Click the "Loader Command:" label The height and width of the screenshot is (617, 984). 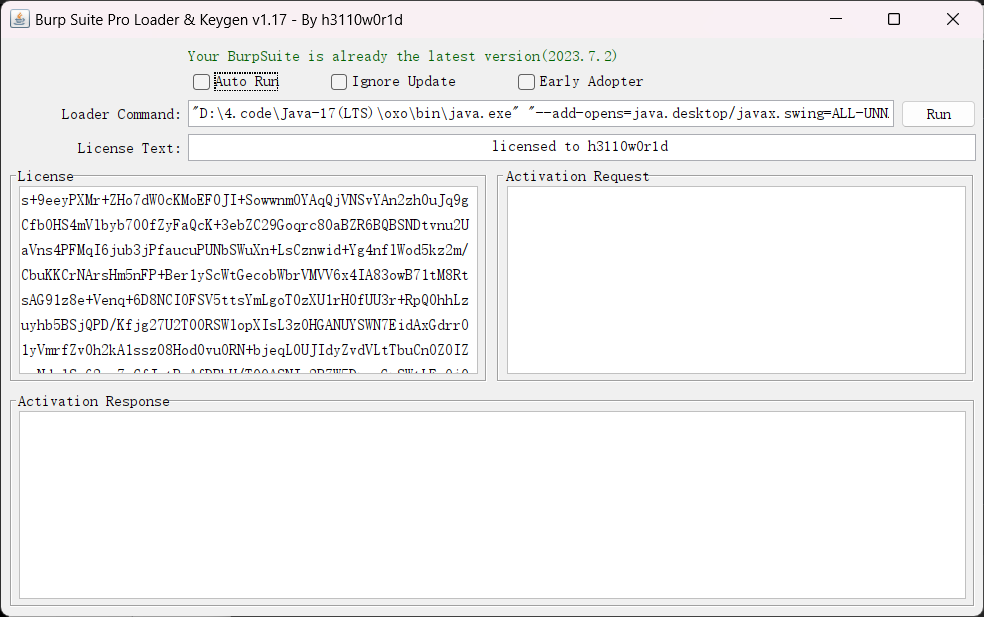(121, 114)
